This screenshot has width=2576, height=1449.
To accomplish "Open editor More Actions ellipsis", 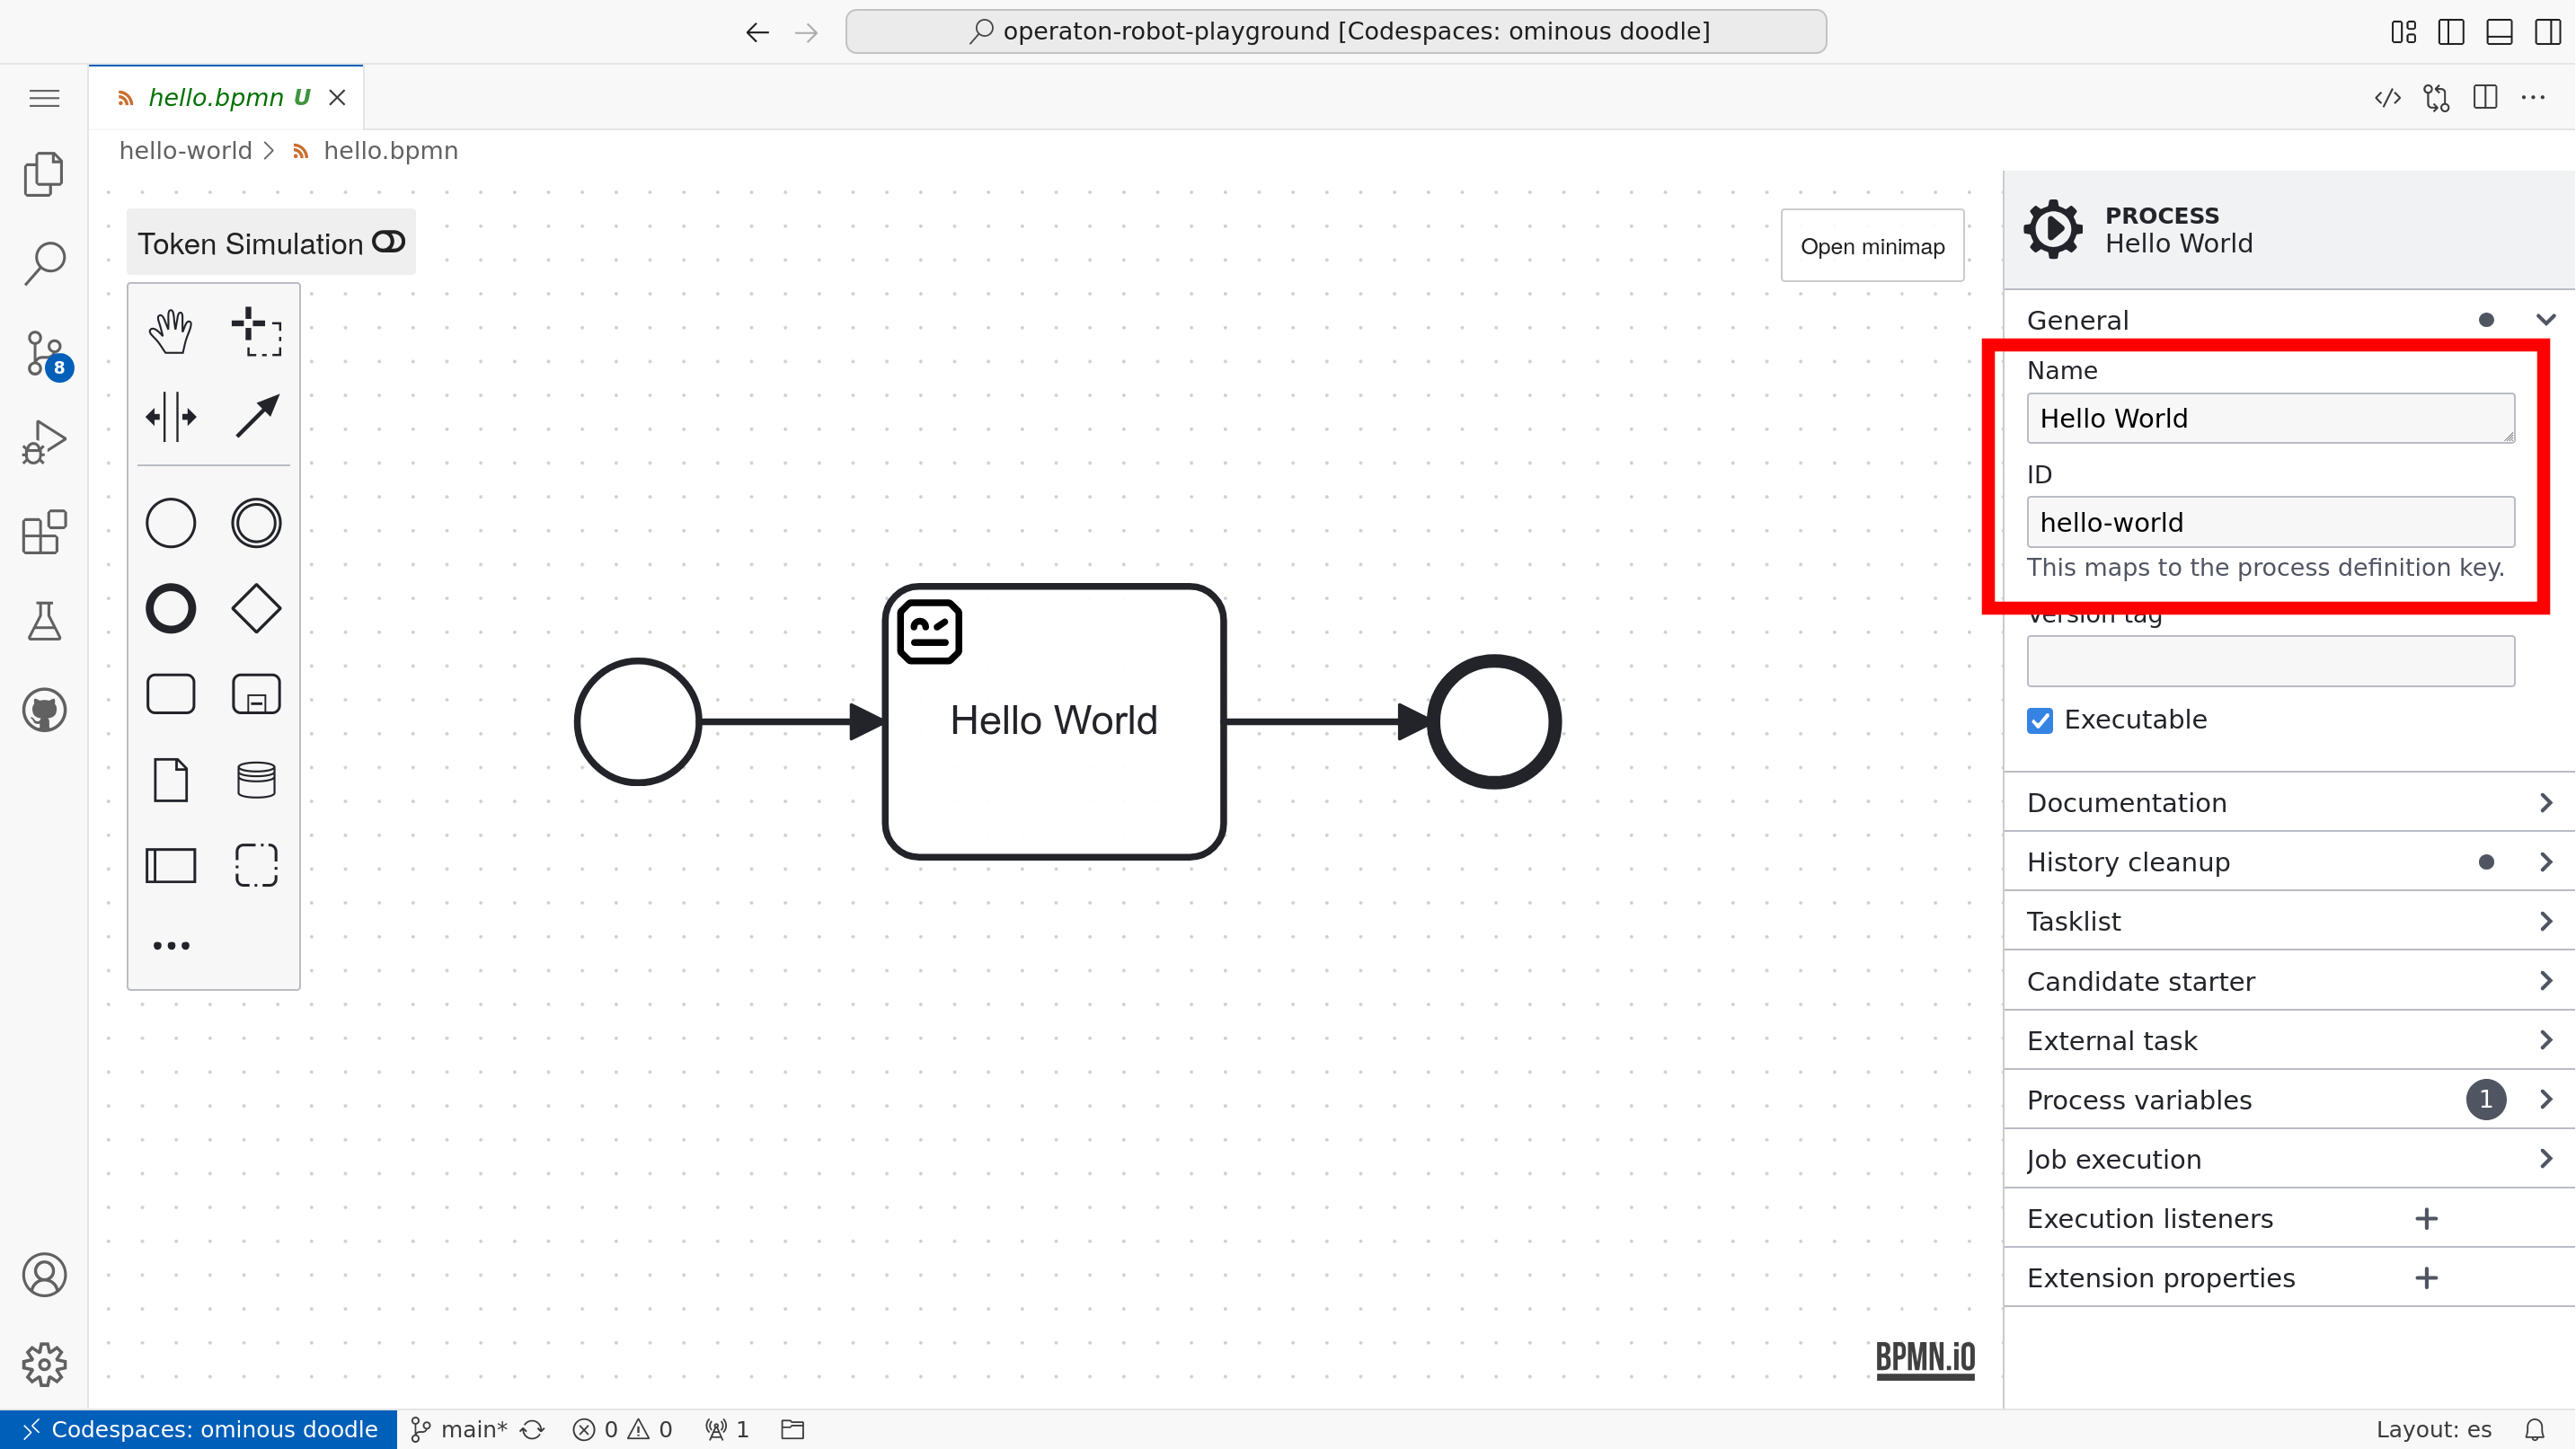I will [x=2533, y=98].
